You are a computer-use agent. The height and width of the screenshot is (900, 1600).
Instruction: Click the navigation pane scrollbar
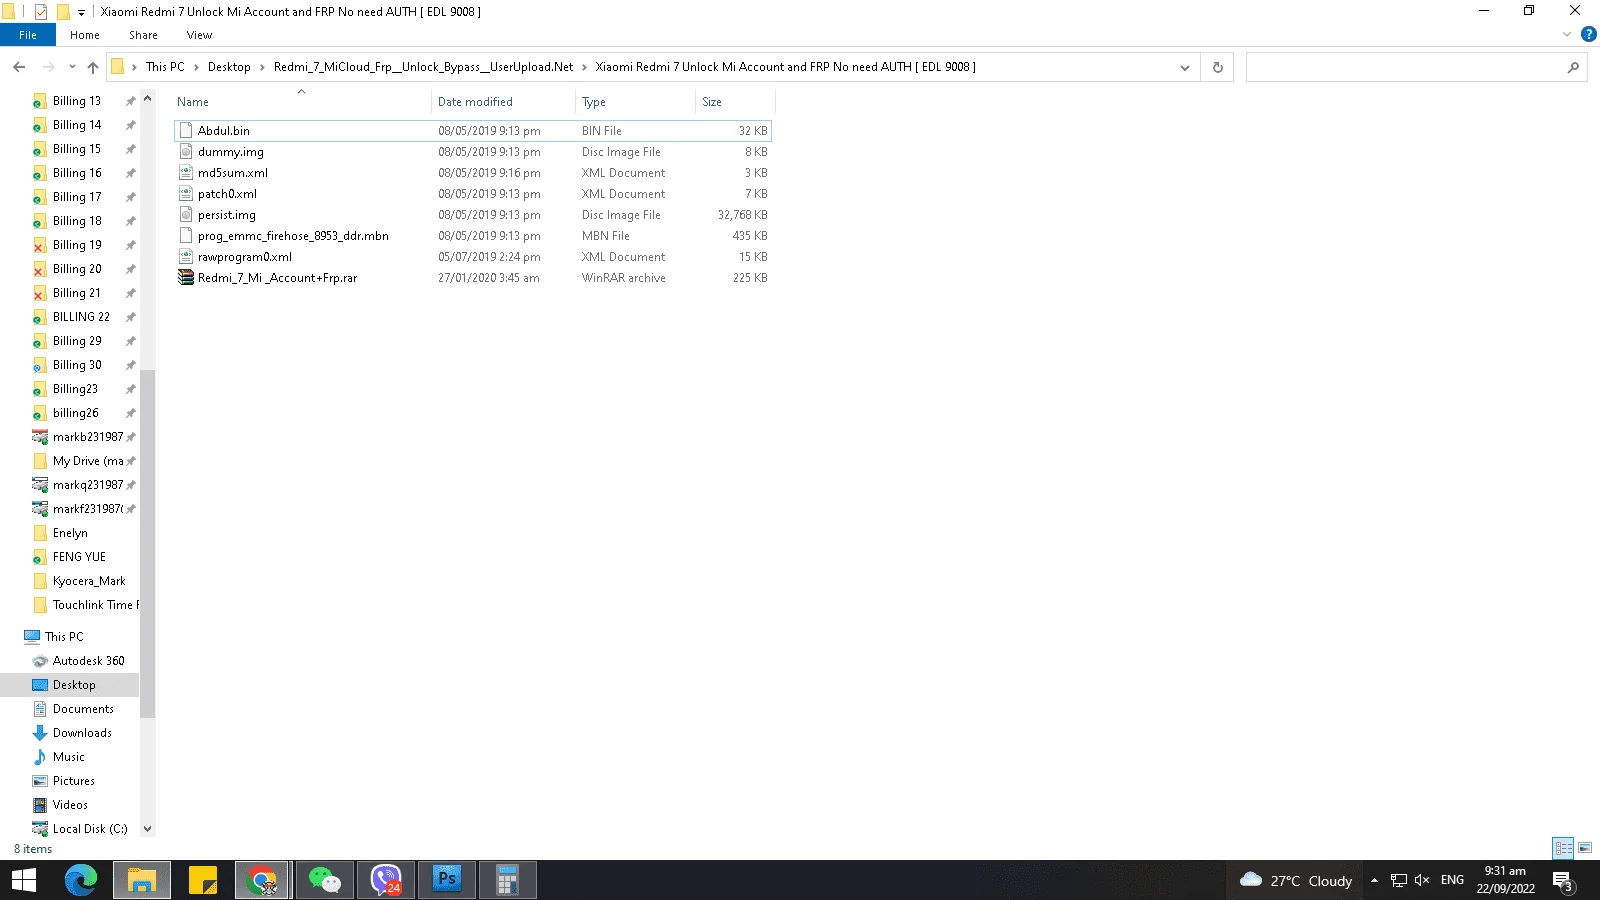[147, 544]
